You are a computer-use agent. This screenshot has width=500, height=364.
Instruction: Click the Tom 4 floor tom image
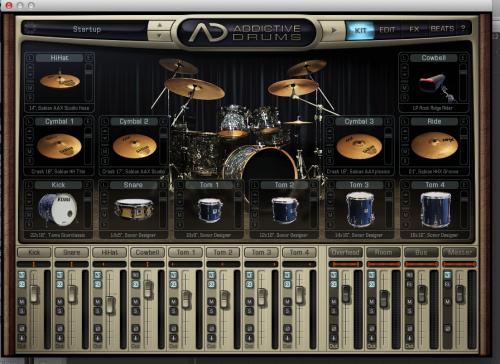(x=434, y=210)
